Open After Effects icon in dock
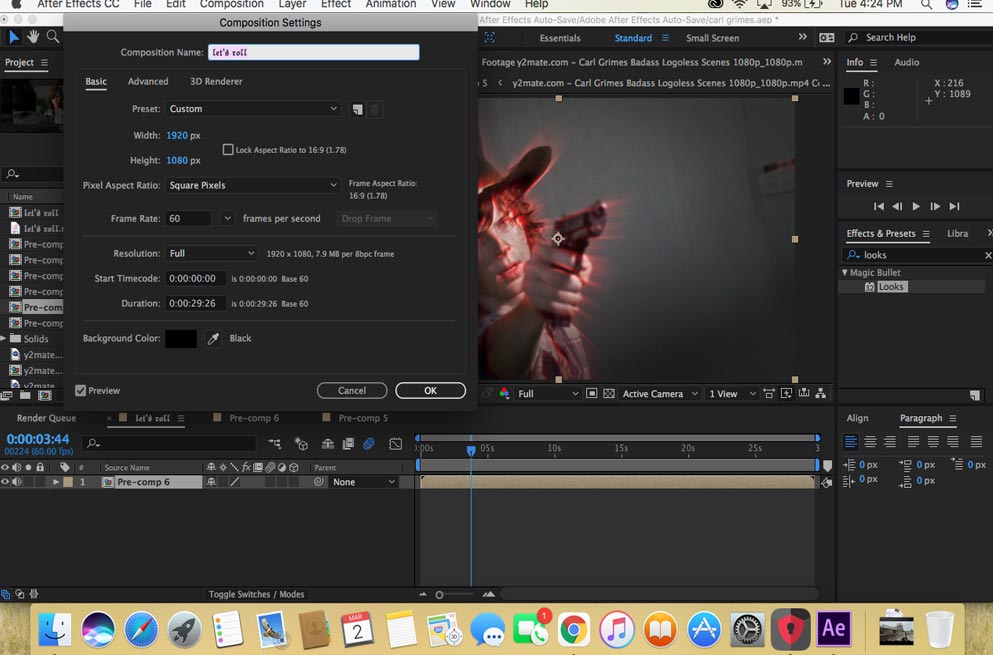 coord(833,628)
